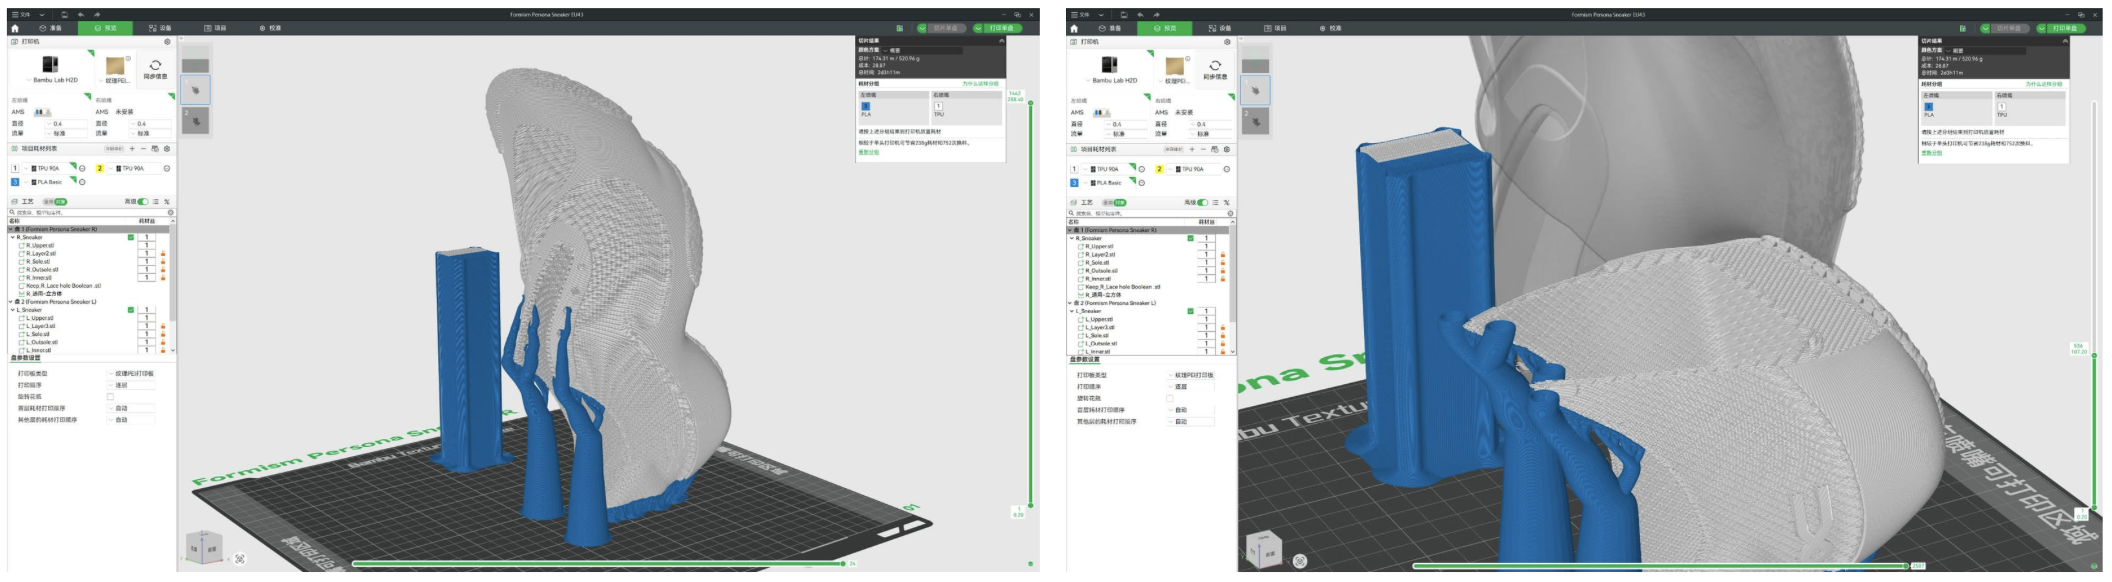Click 同步信息 sync button in right window
The image size is (2112, 582).
1215,69
